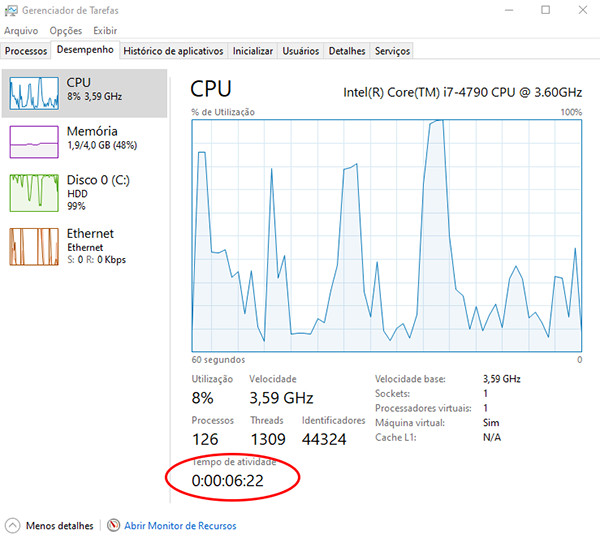This screenshot has height=543, width=600.
Task: Switch to Histórico de aplicativos tab
Action: click(174, 50)
